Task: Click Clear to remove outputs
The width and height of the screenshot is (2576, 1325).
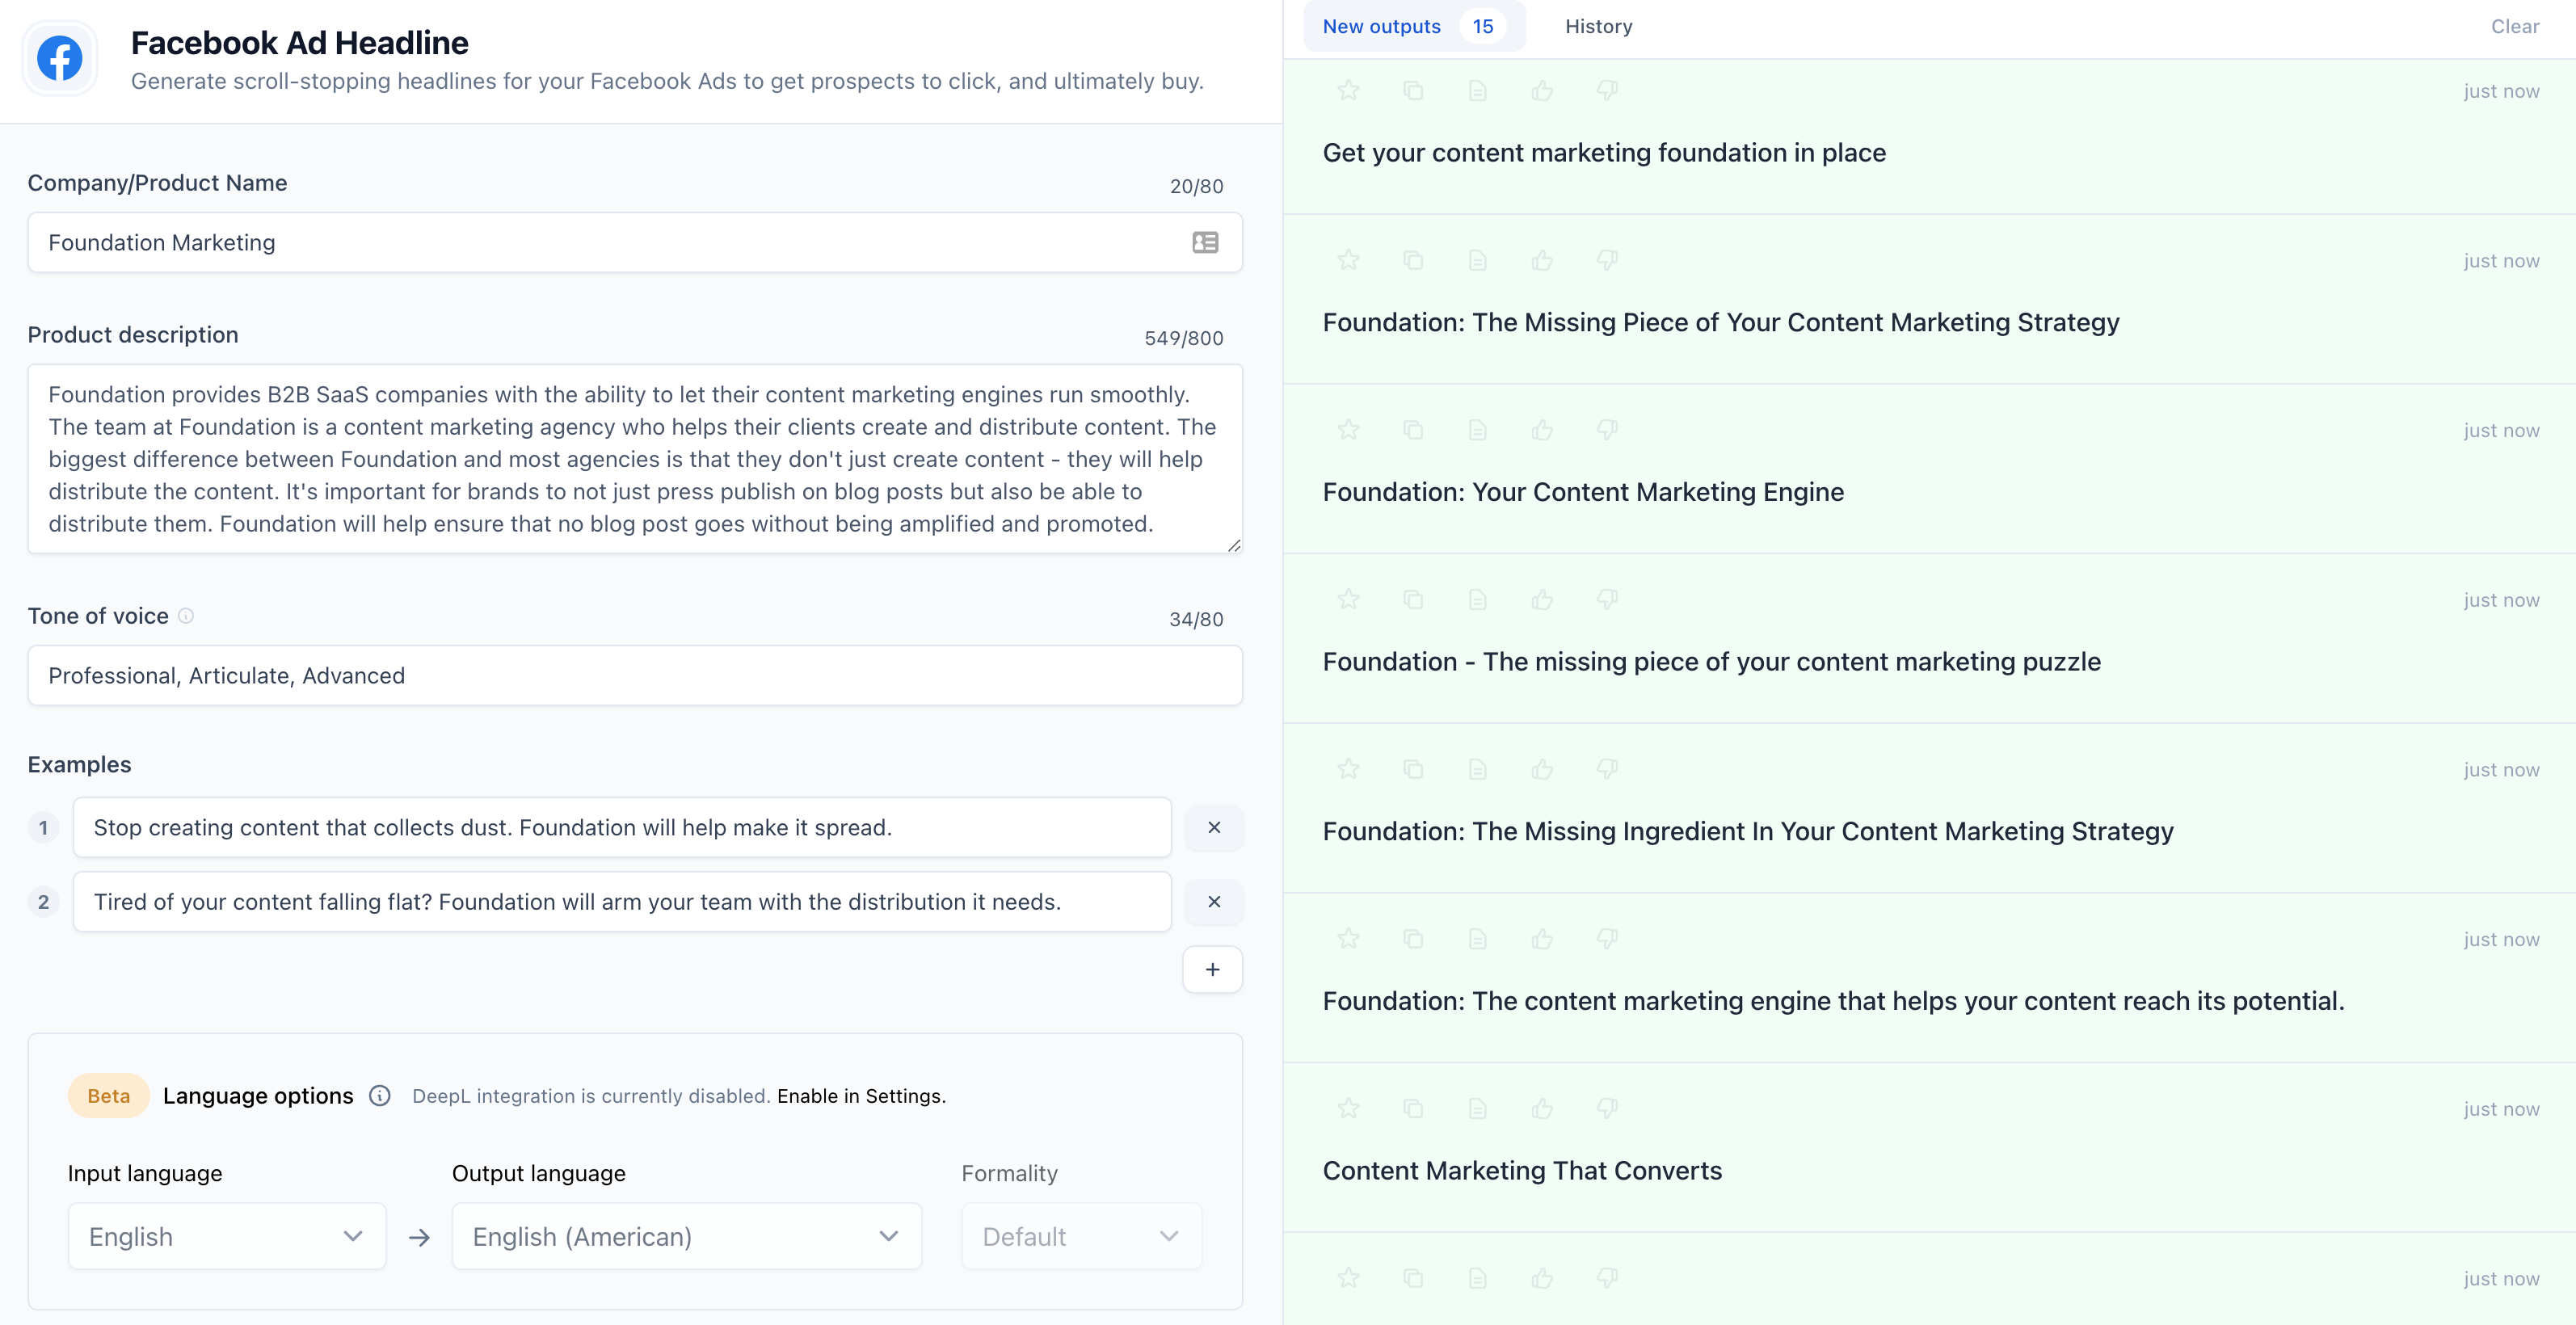Action: (x=2514, y=27)
